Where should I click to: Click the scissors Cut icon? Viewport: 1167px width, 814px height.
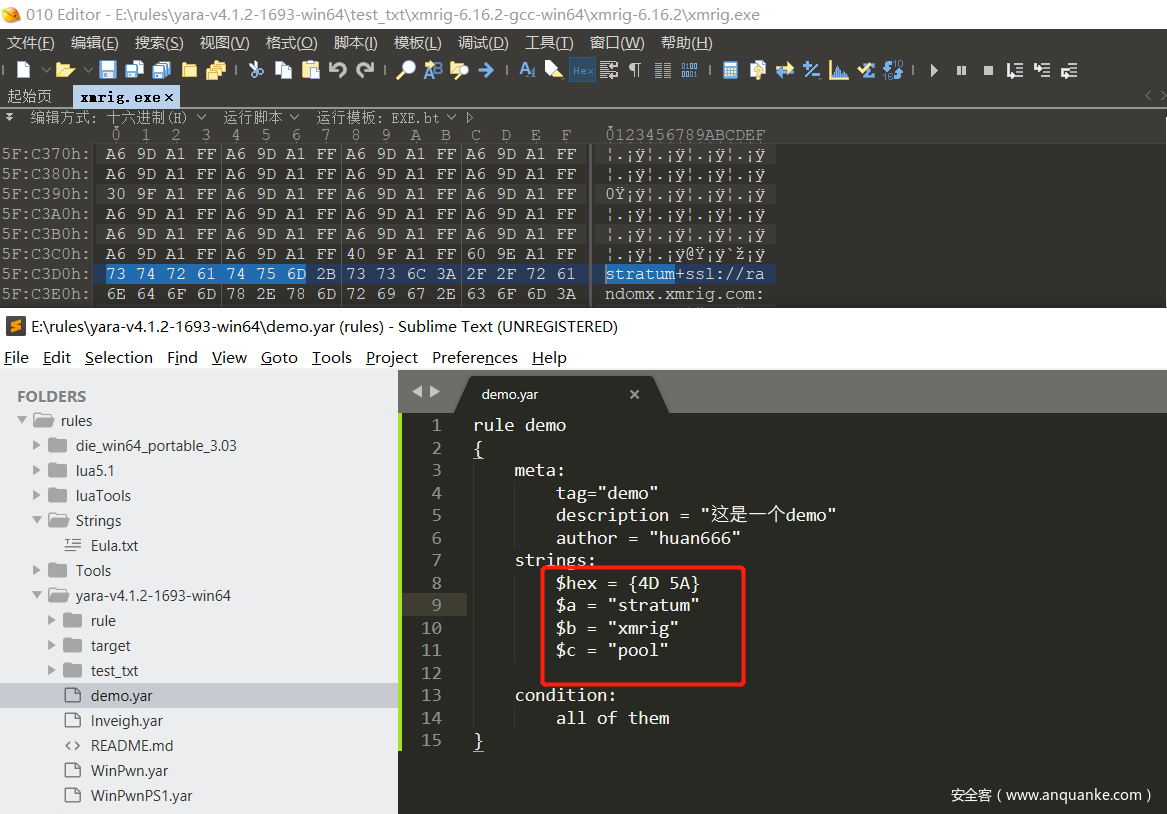[x=256, y=70]
